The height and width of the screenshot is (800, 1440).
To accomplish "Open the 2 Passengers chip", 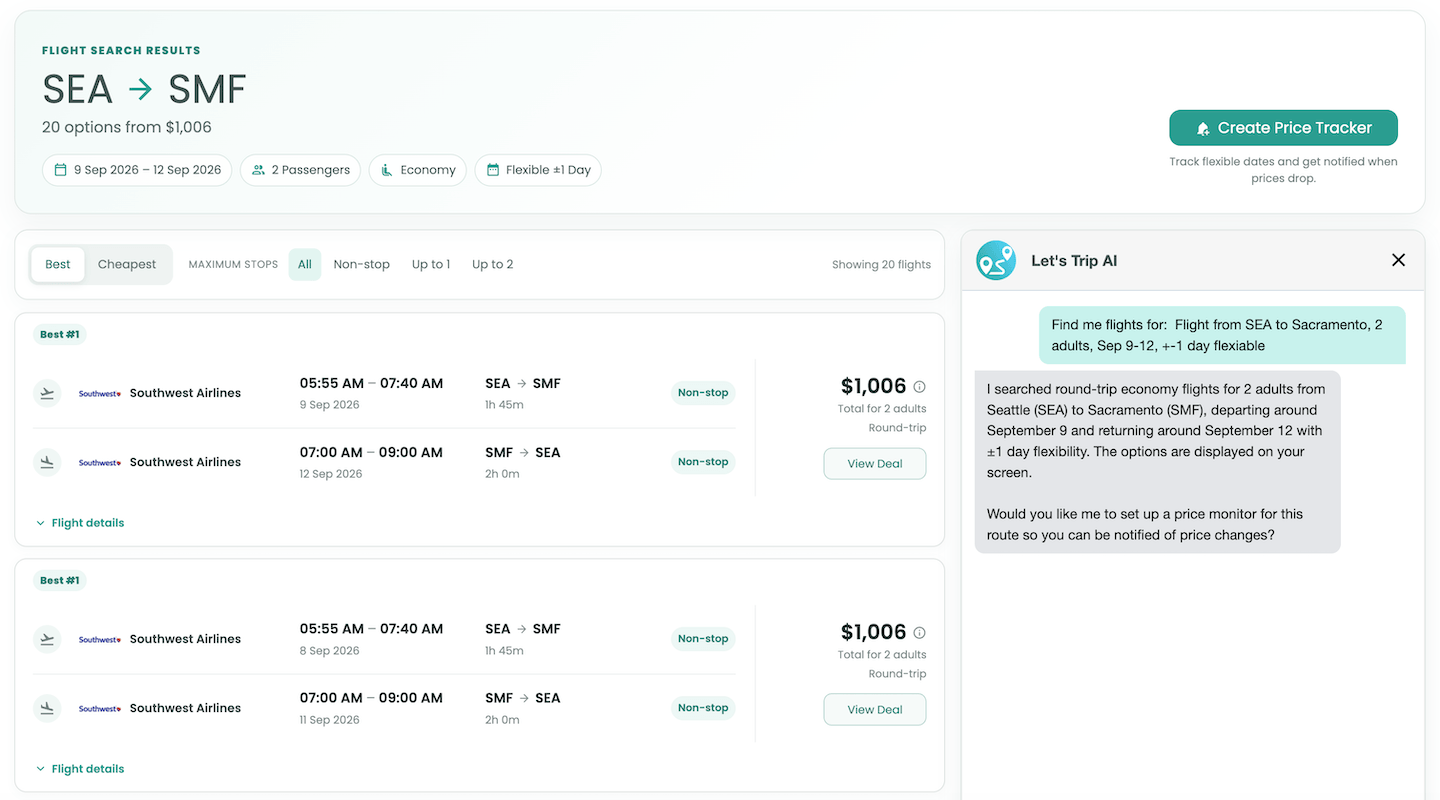I will point(300,170).
